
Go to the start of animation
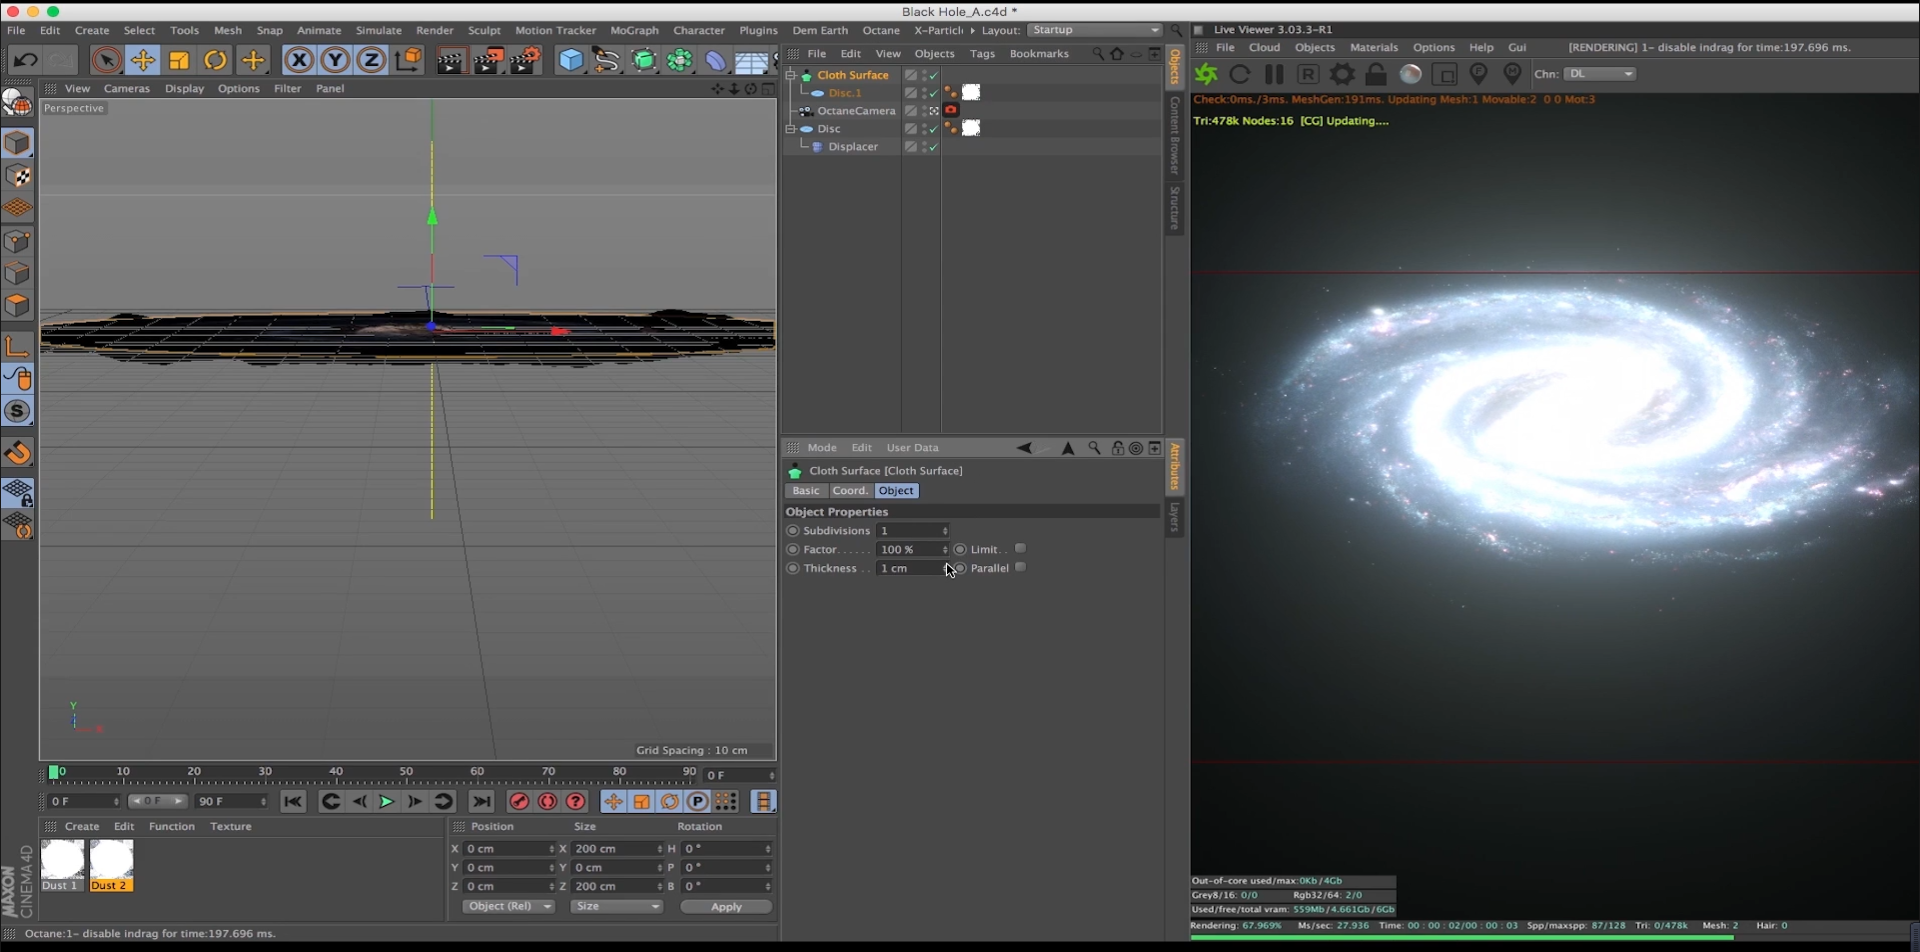click(x=293, y=802)
